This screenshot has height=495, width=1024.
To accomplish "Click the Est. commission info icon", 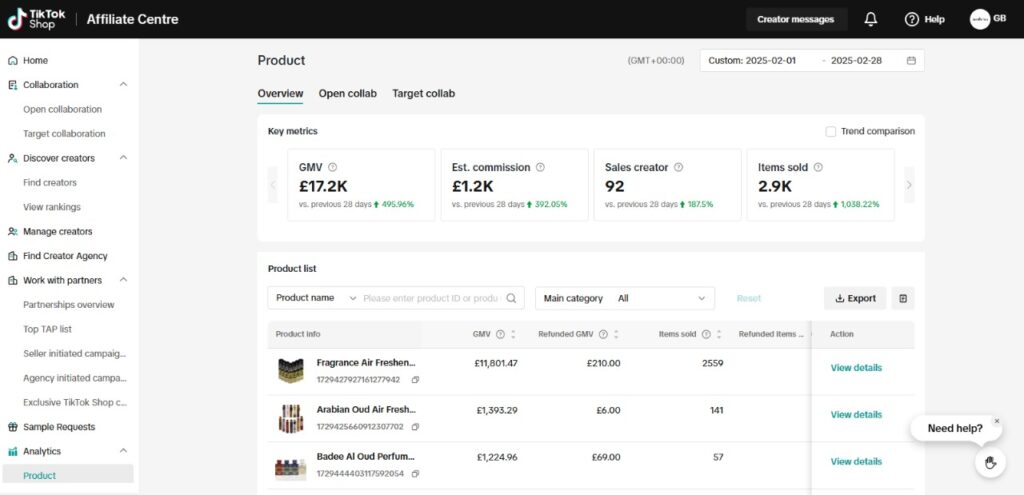I will 540,167.
